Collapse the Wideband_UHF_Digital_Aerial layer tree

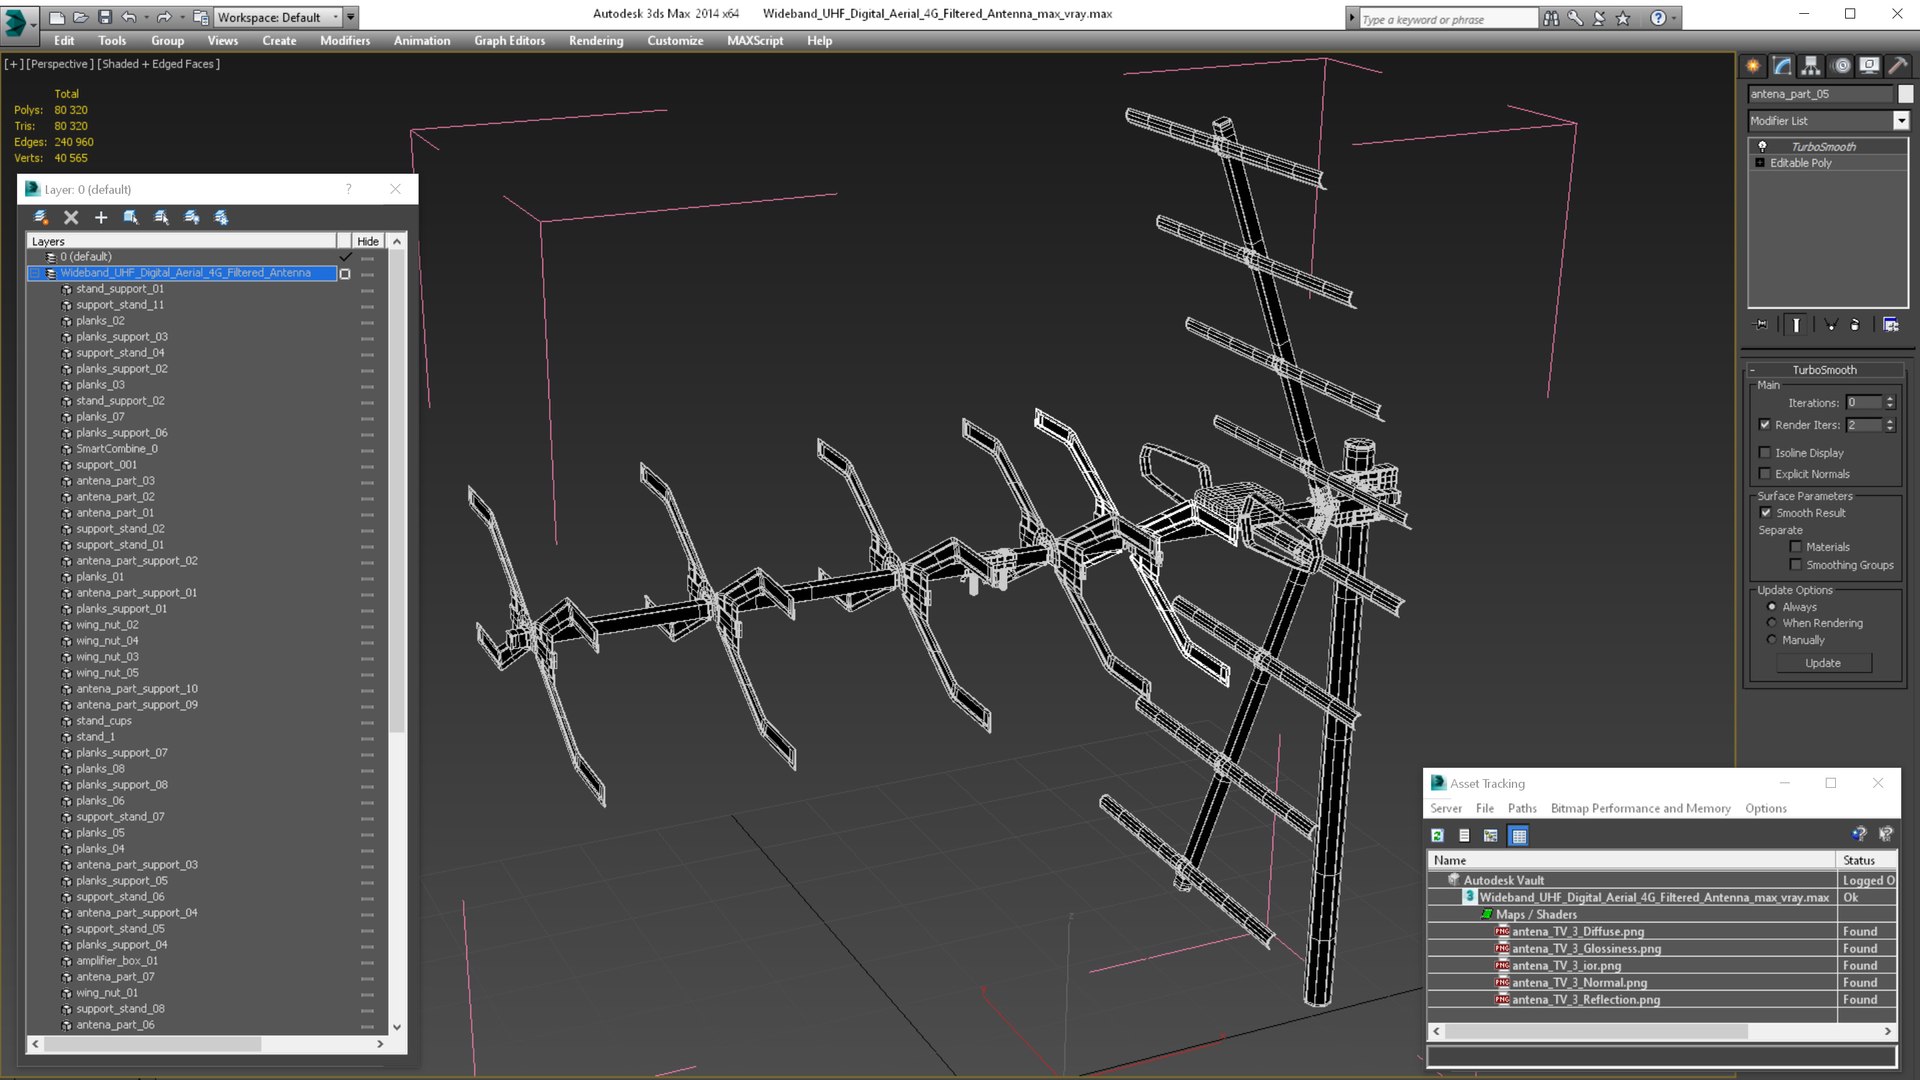(x=35, y=273)
